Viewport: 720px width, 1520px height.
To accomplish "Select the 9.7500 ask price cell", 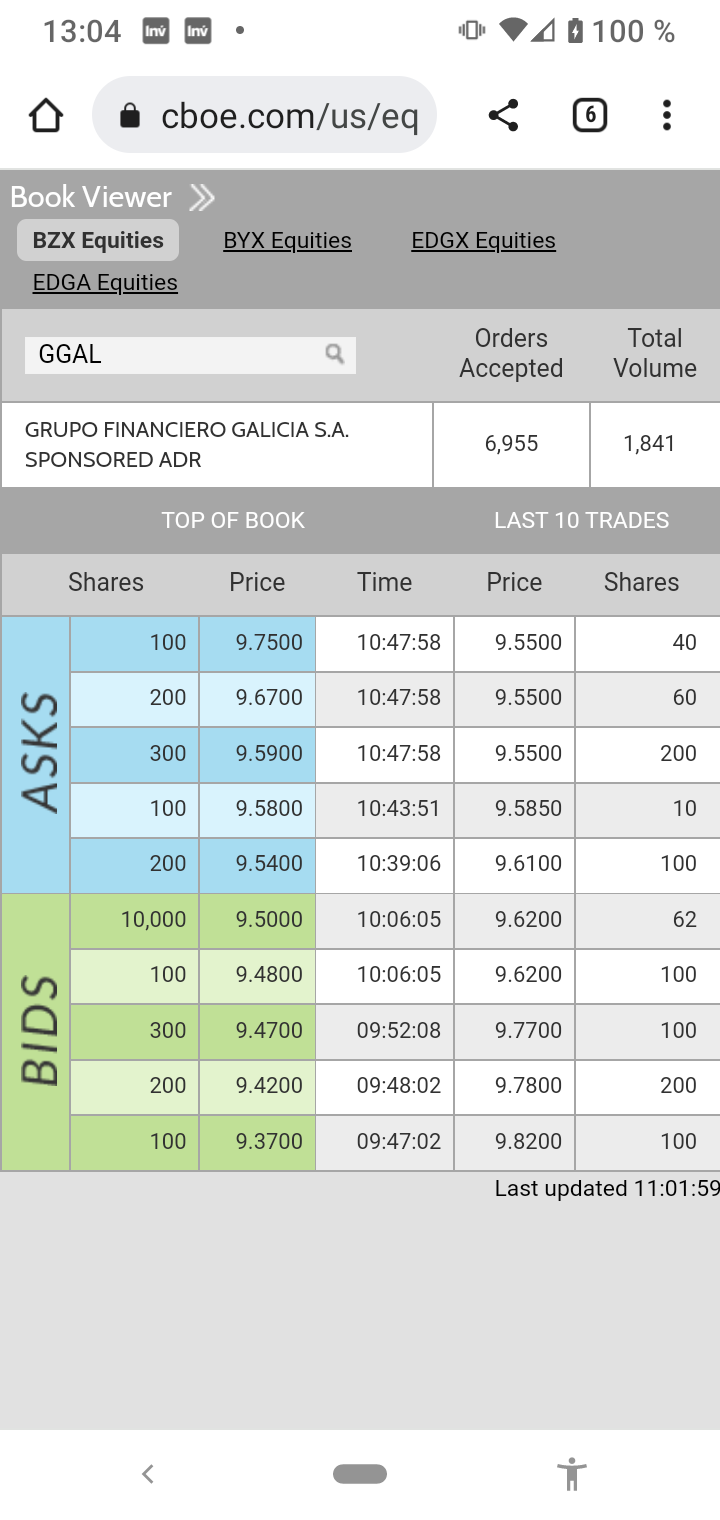I will (258, 643).
